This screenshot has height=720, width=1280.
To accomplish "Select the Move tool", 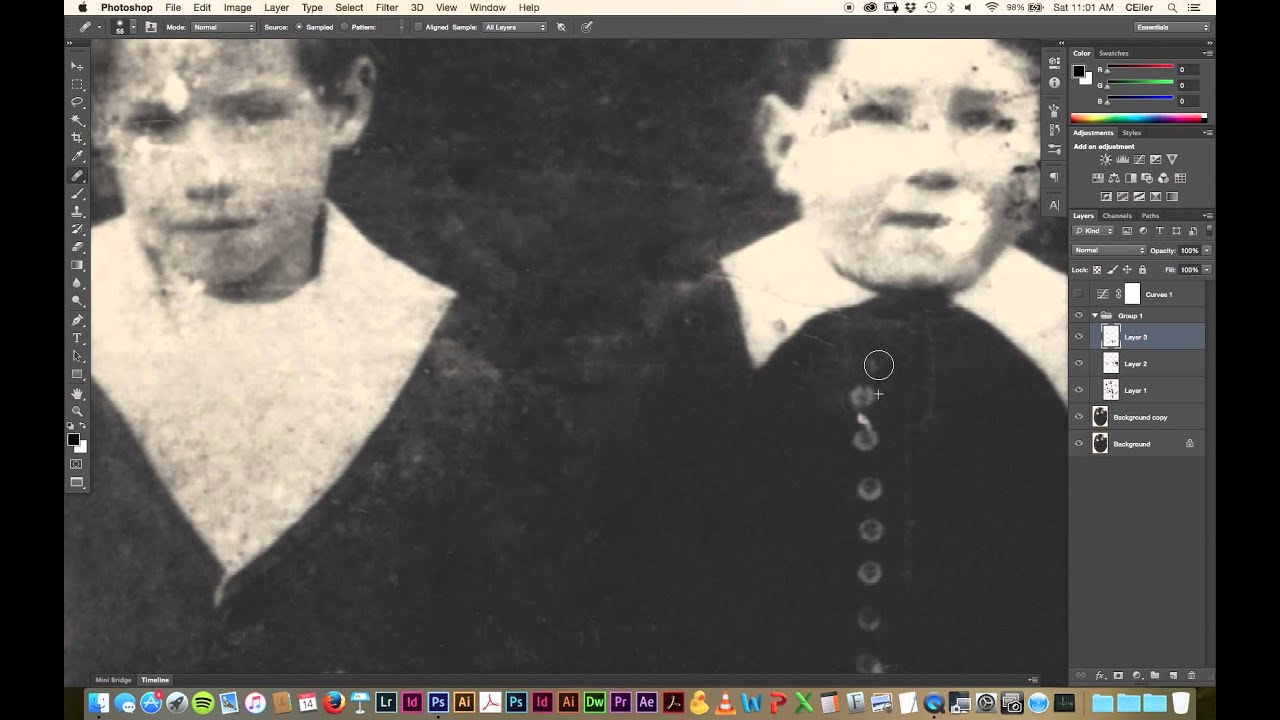I will pyautogui.click(x=77, y=66).
